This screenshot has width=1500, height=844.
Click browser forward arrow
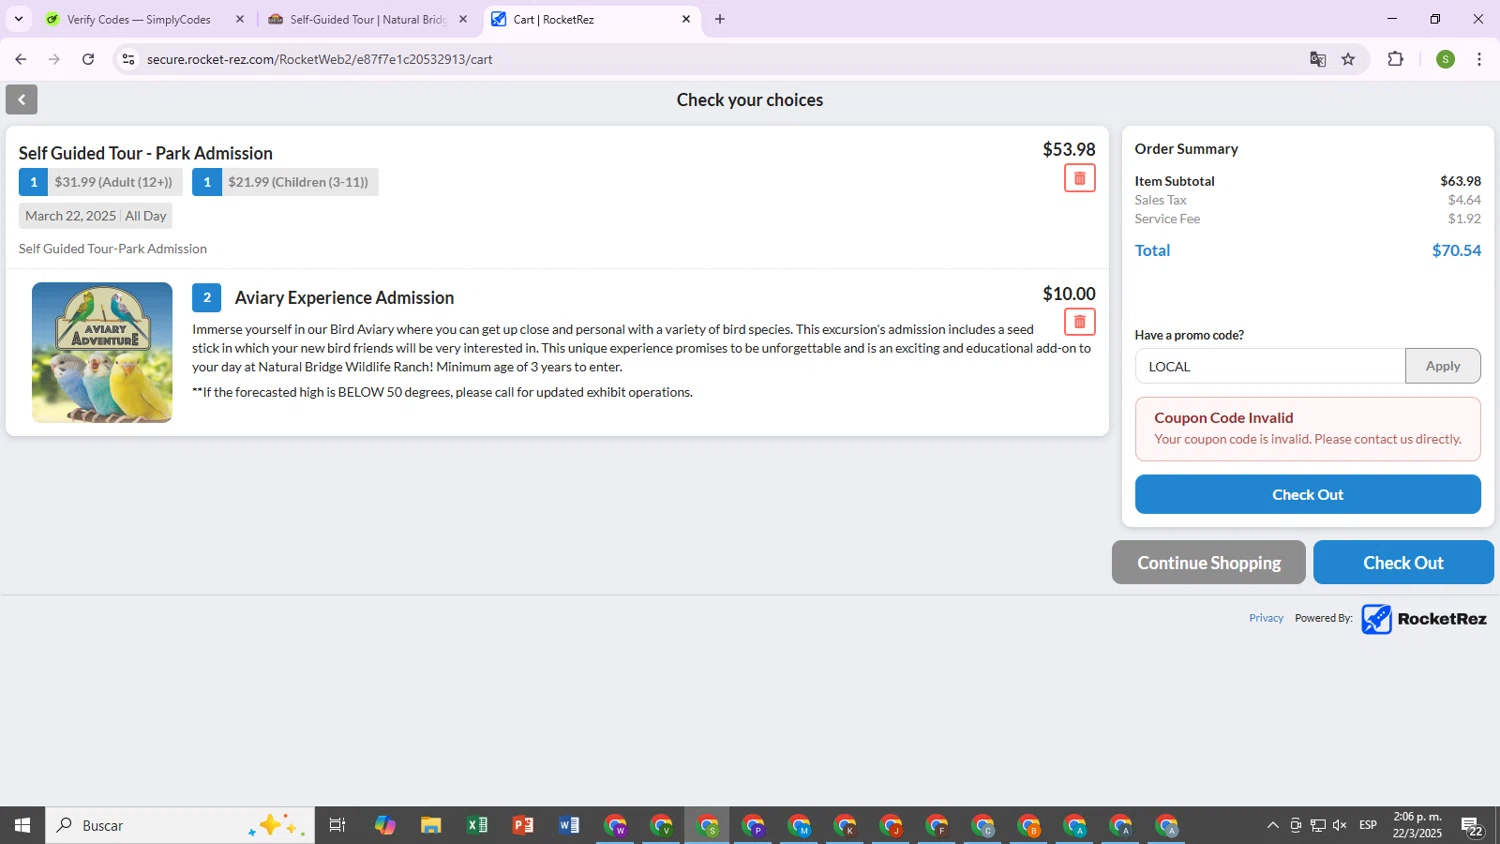pyautogui.click(x=54, y=59)
